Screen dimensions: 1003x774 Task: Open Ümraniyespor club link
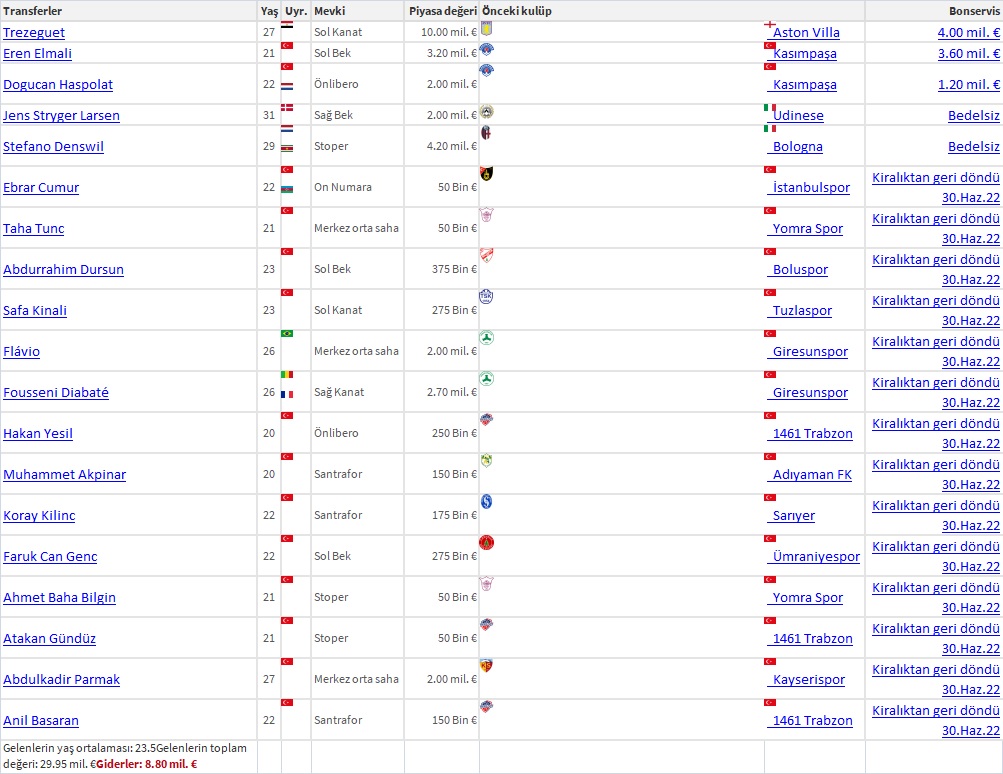[816, 557]
